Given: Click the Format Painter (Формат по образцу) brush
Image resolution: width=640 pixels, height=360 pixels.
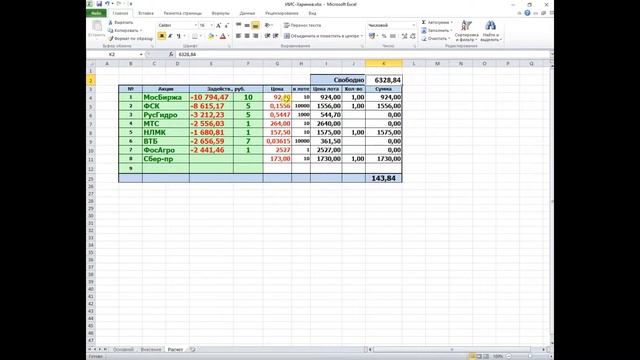Looking at the screenshot, I should (x=130, y=39).
